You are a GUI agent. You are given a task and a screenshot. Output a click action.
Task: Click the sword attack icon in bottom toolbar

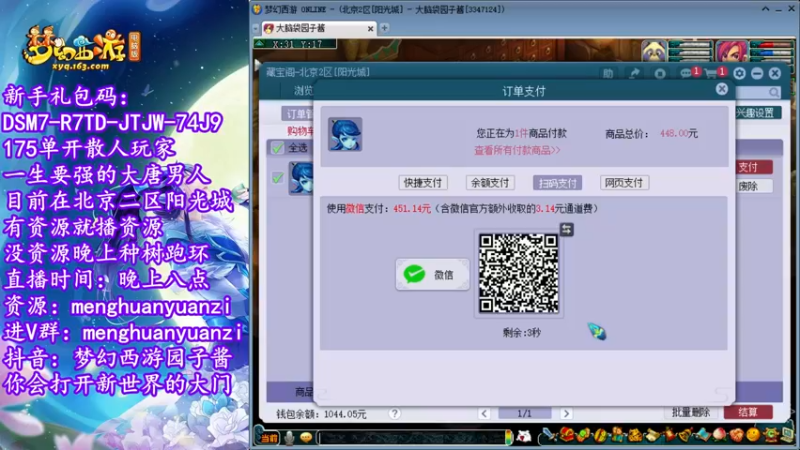[549, 435]
